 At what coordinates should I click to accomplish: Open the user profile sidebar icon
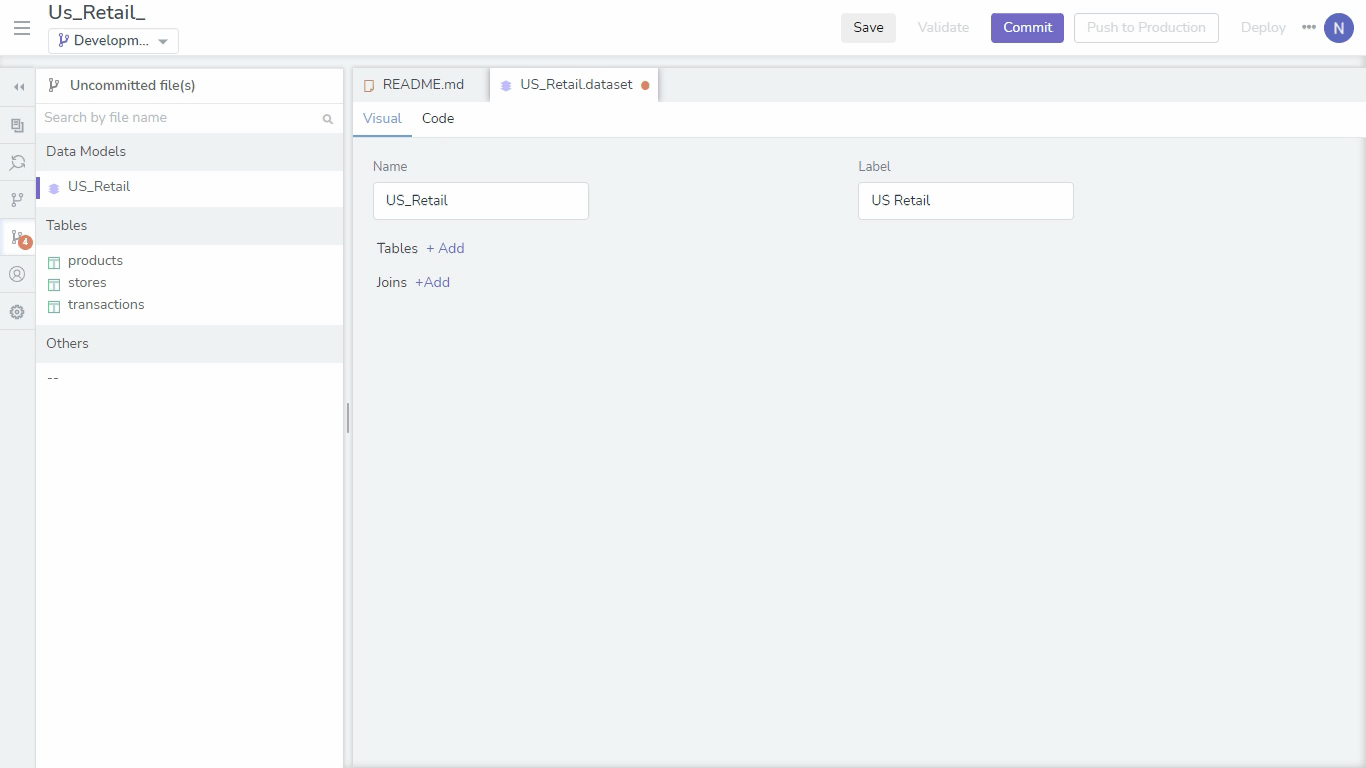pos(17,274)
